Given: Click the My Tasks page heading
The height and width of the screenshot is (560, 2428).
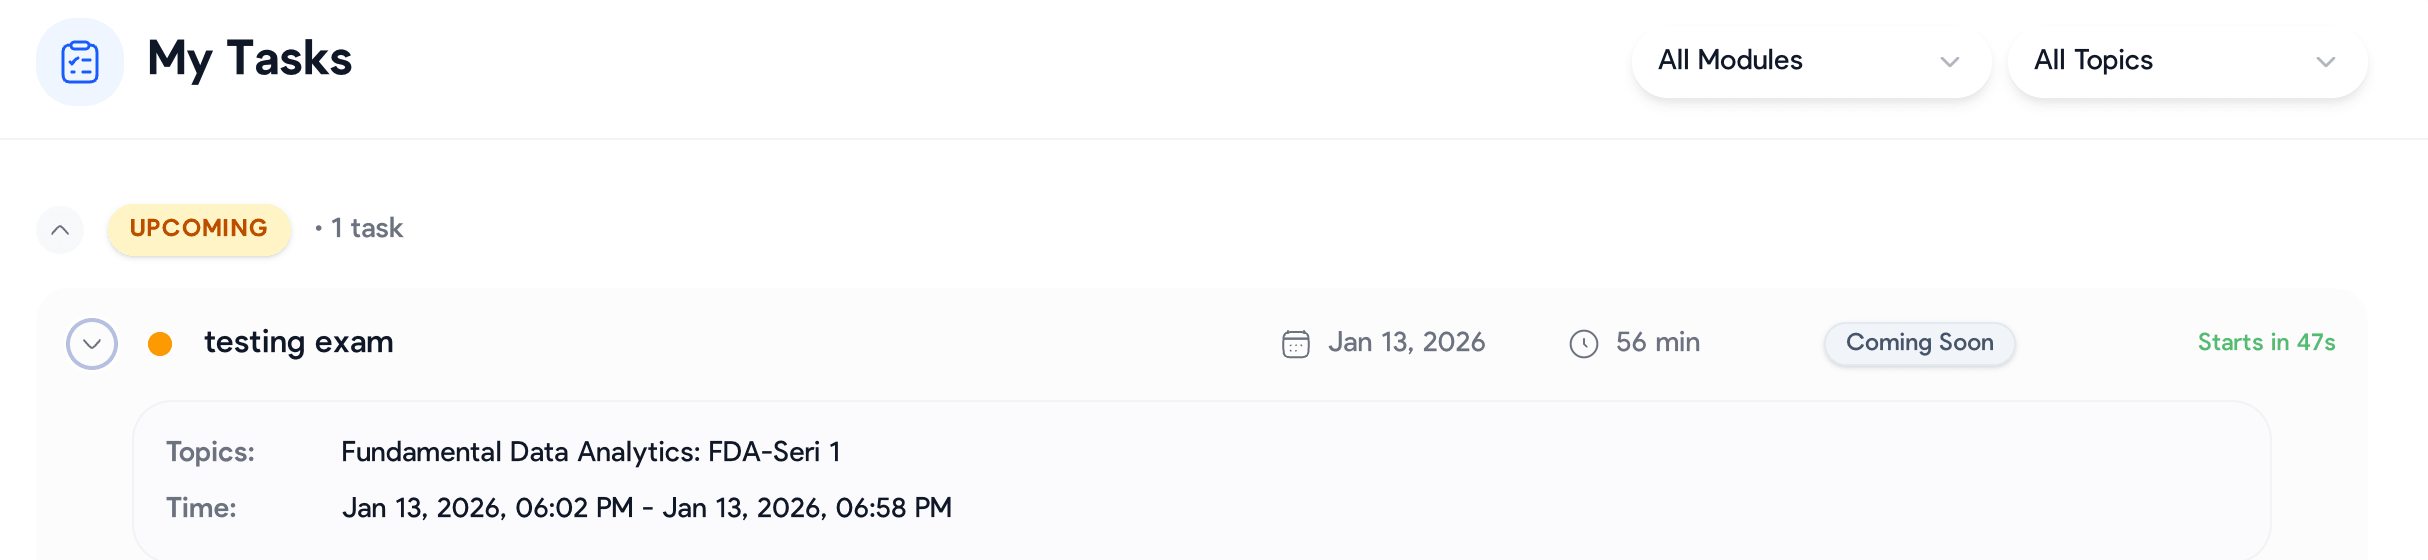Looking at the screenshot, I should coord(250,59).
